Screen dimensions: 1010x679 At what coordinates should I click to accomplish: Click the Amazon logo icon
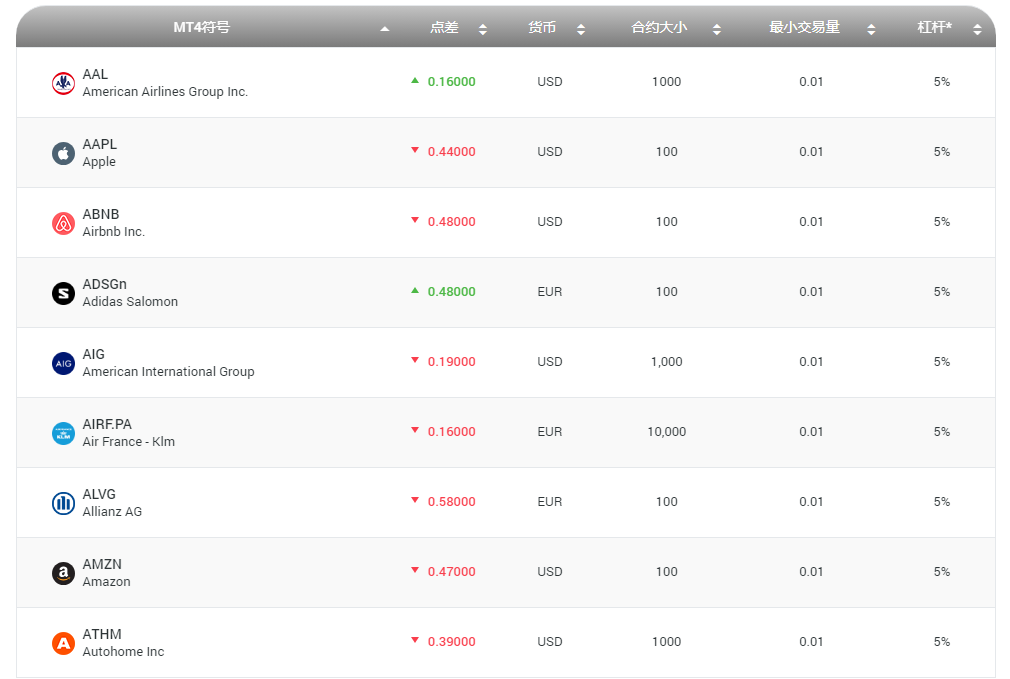[x=63, y=573]
